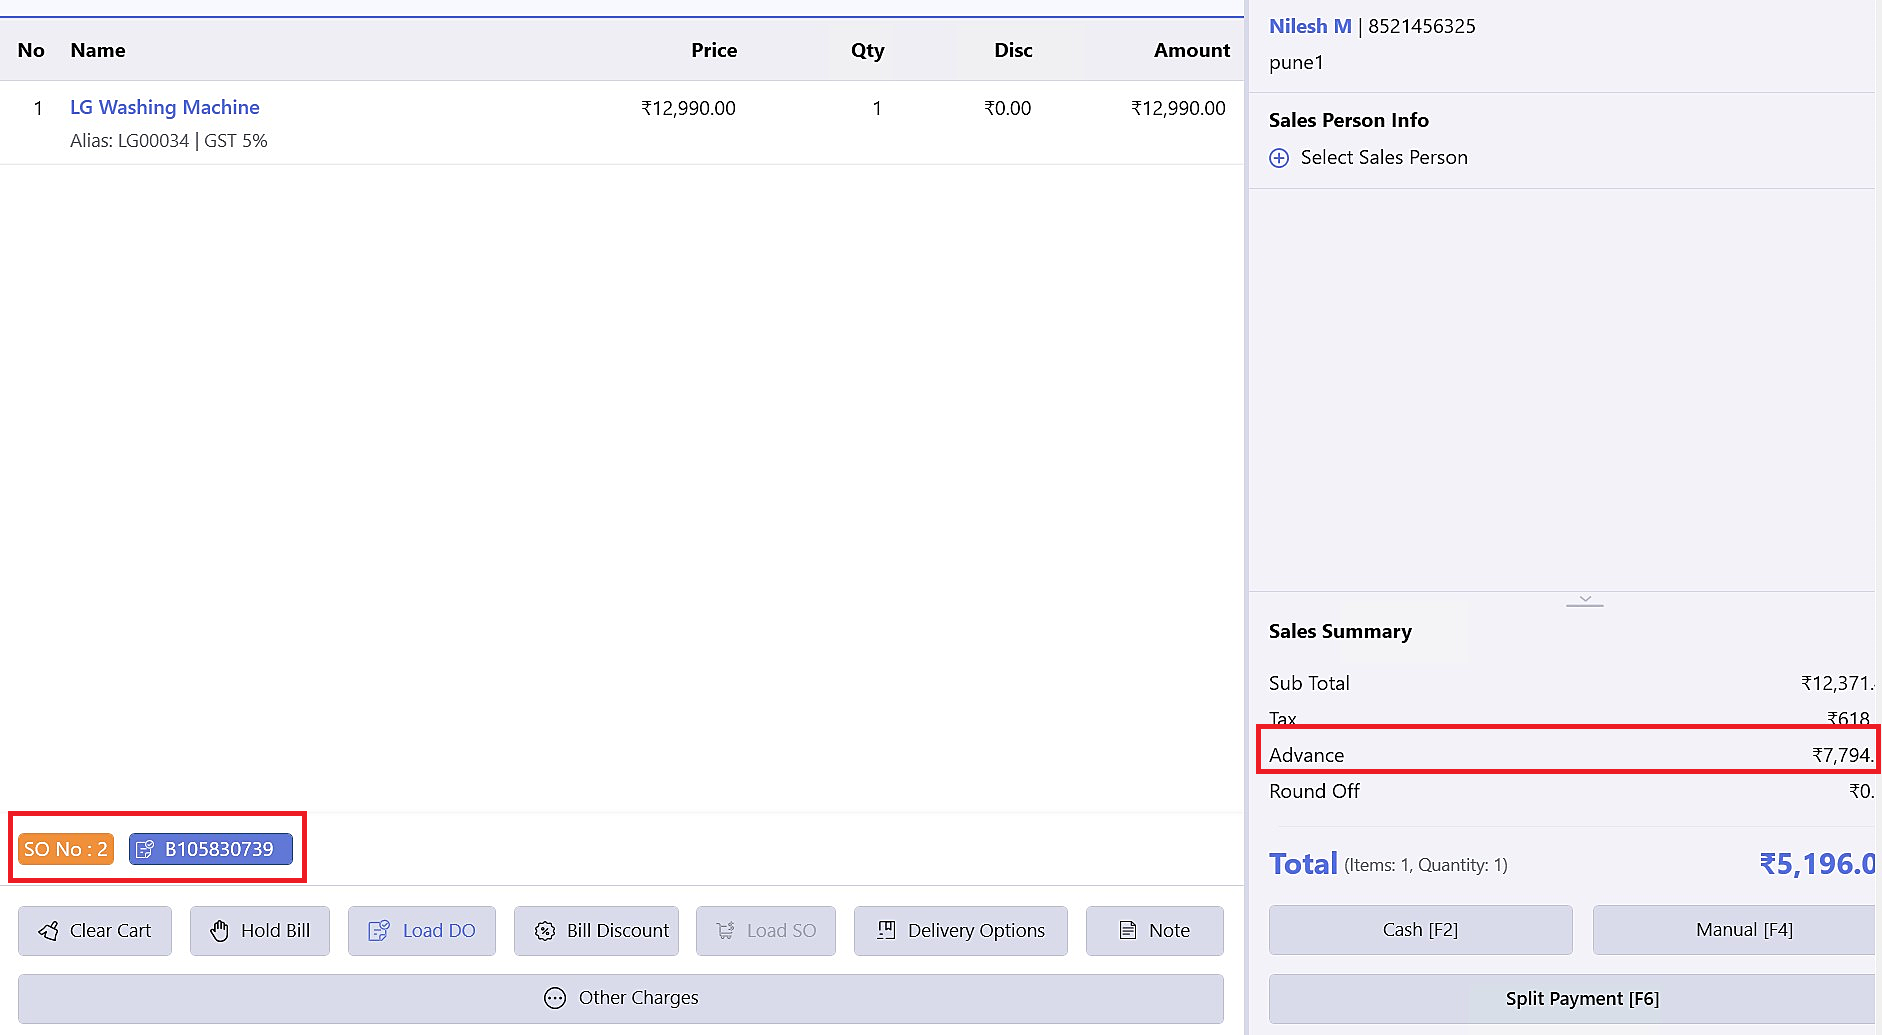Screen dimensions: 1882x1035
Task: Click the quantity value 1 for LG Washing Machine
Action: tap(877, 108)
